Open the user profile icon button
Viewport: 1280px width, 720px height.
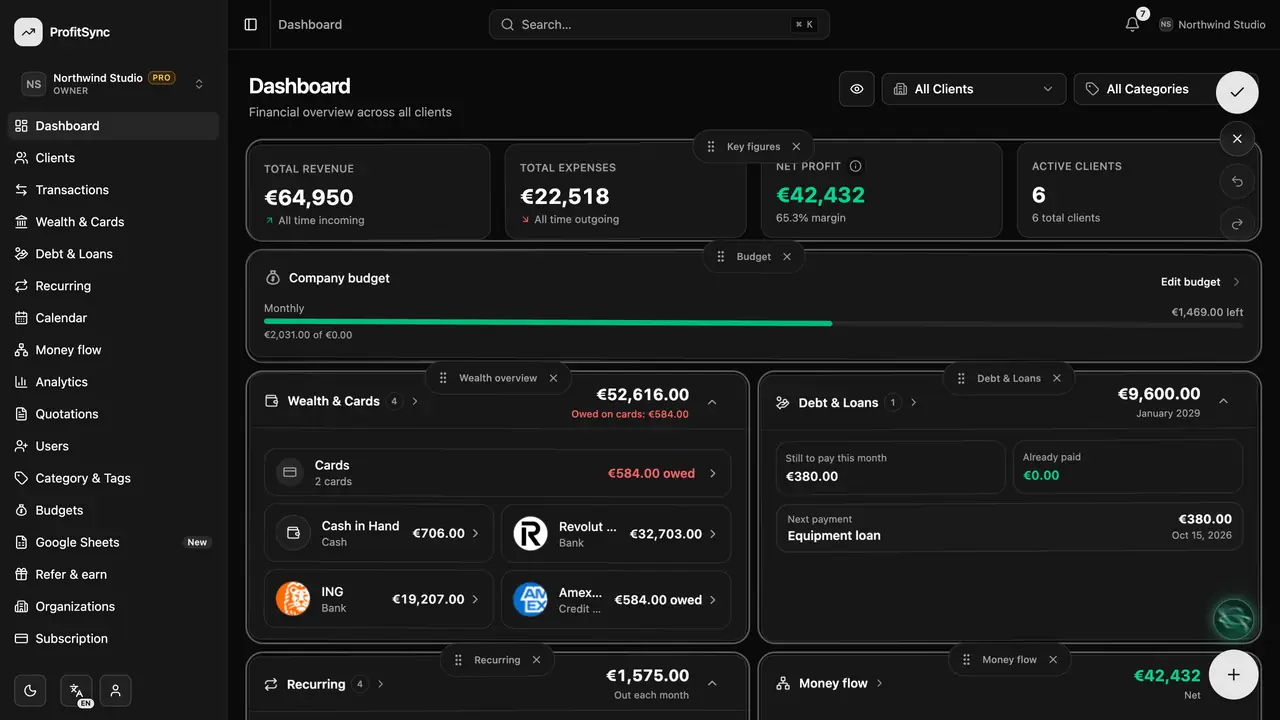click(x=116, y=690)
